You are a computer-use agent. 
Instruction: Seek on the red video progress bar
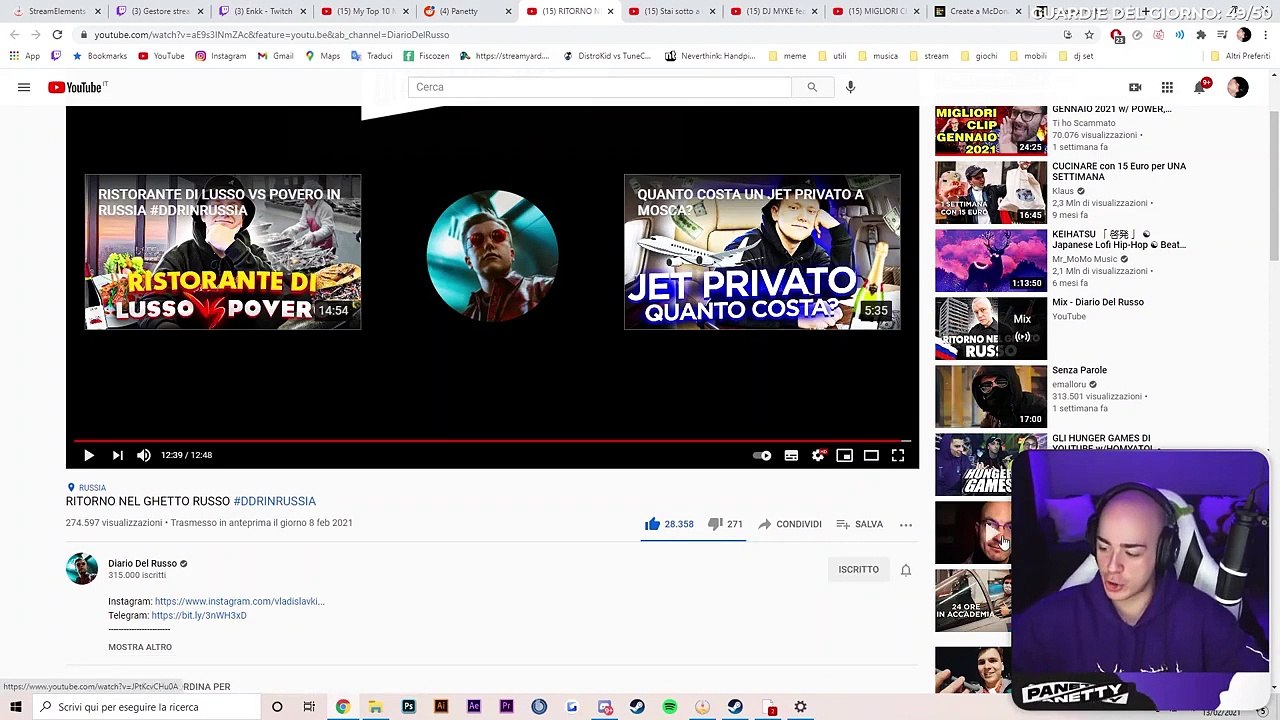[x=492, y=440]
